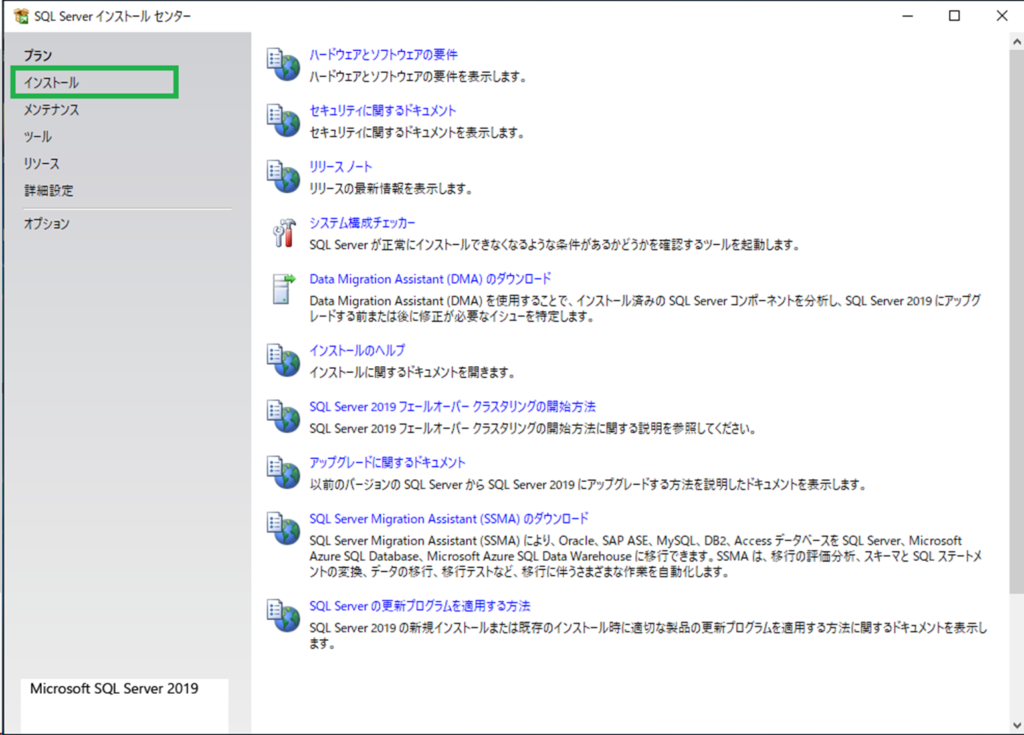Click the icon for フェールオーバー クラスタリングの開始方法
The image size is (1024, 735).
tap(283, 417)
